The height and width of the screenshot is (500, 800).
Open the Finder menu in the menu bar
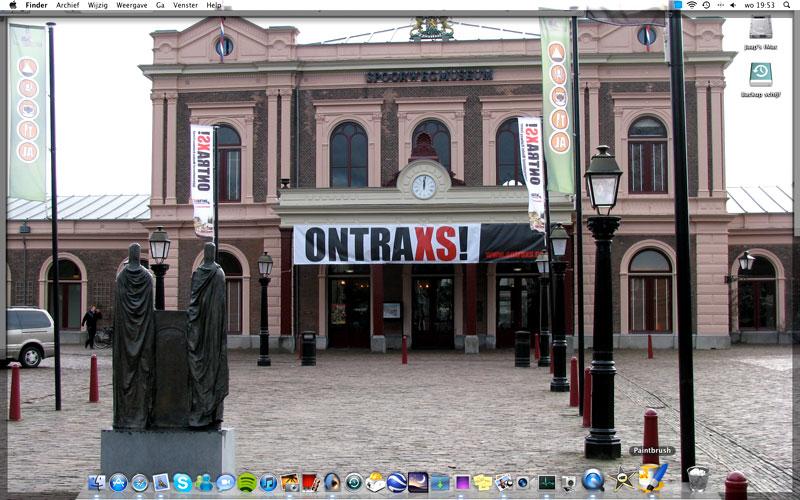click(36, 5)
